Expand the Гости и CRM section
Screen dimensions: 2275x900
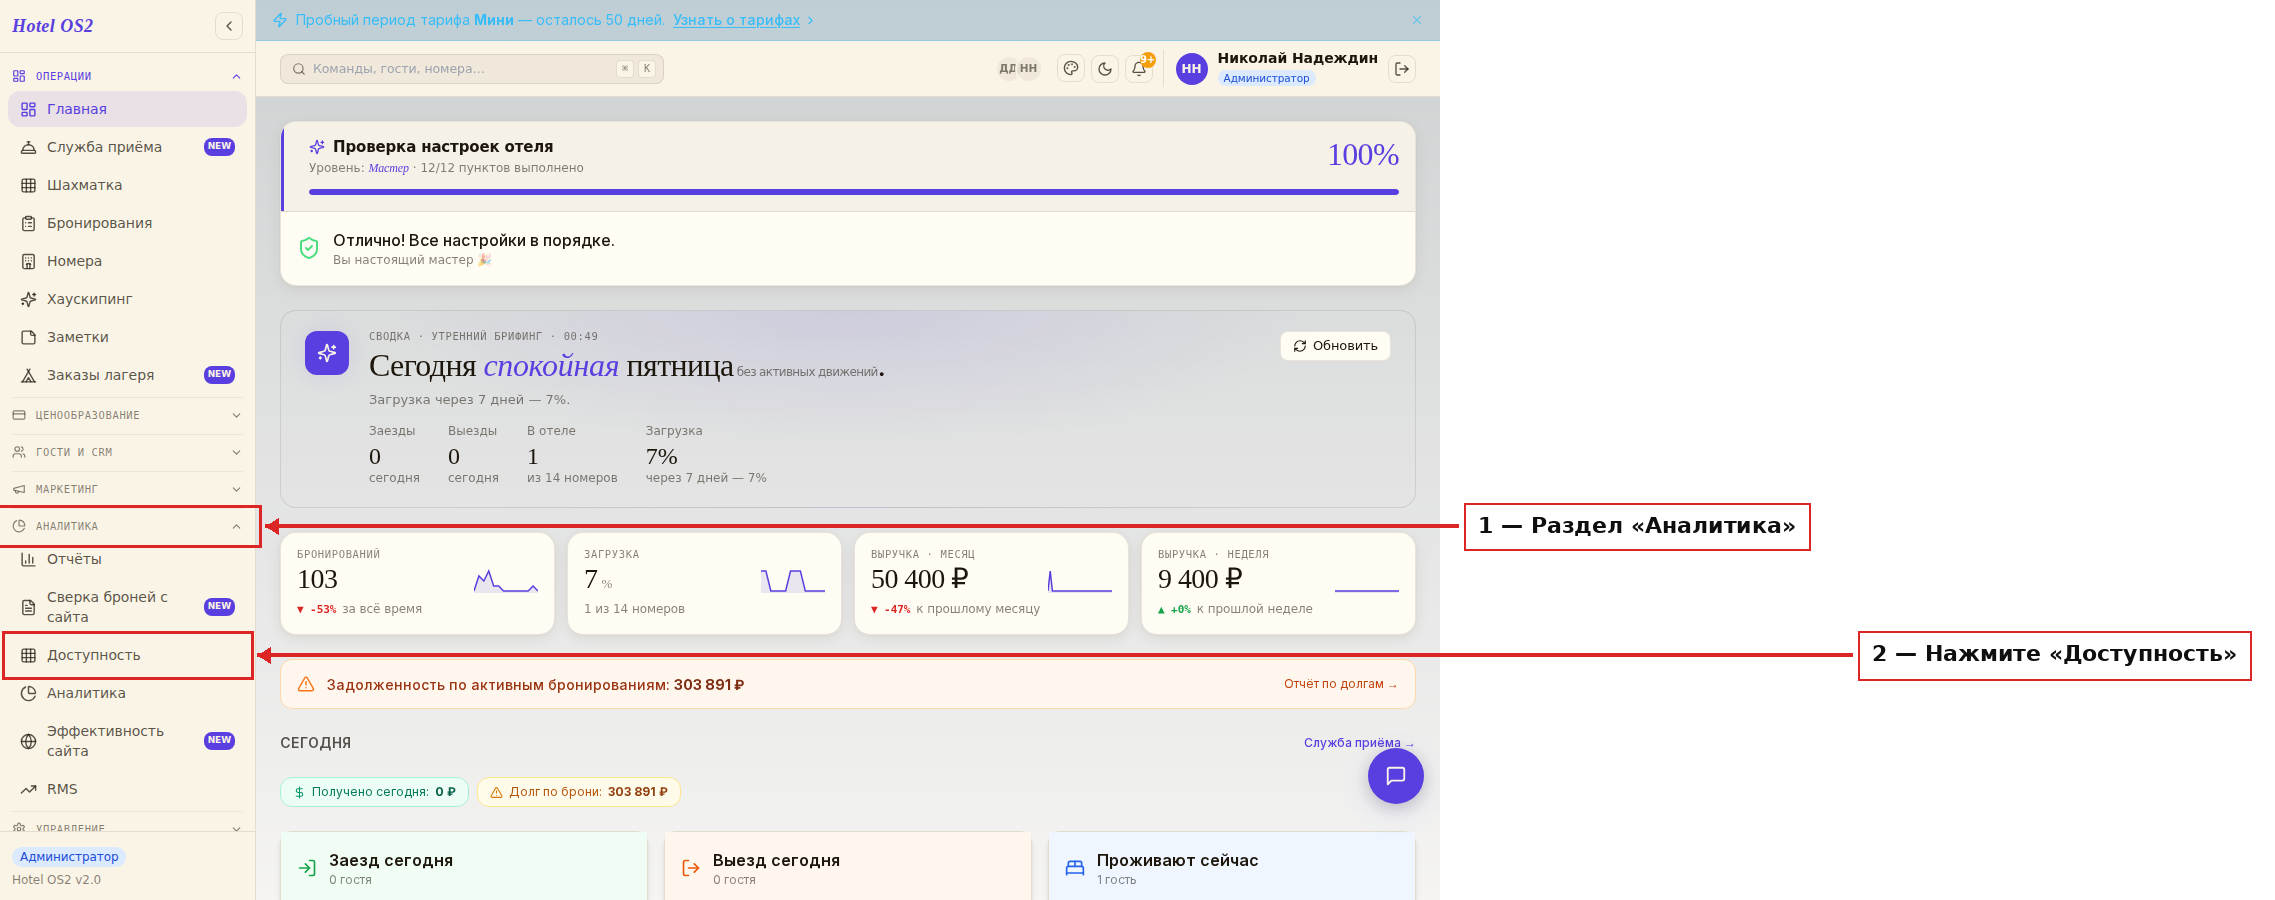point(127,452)
